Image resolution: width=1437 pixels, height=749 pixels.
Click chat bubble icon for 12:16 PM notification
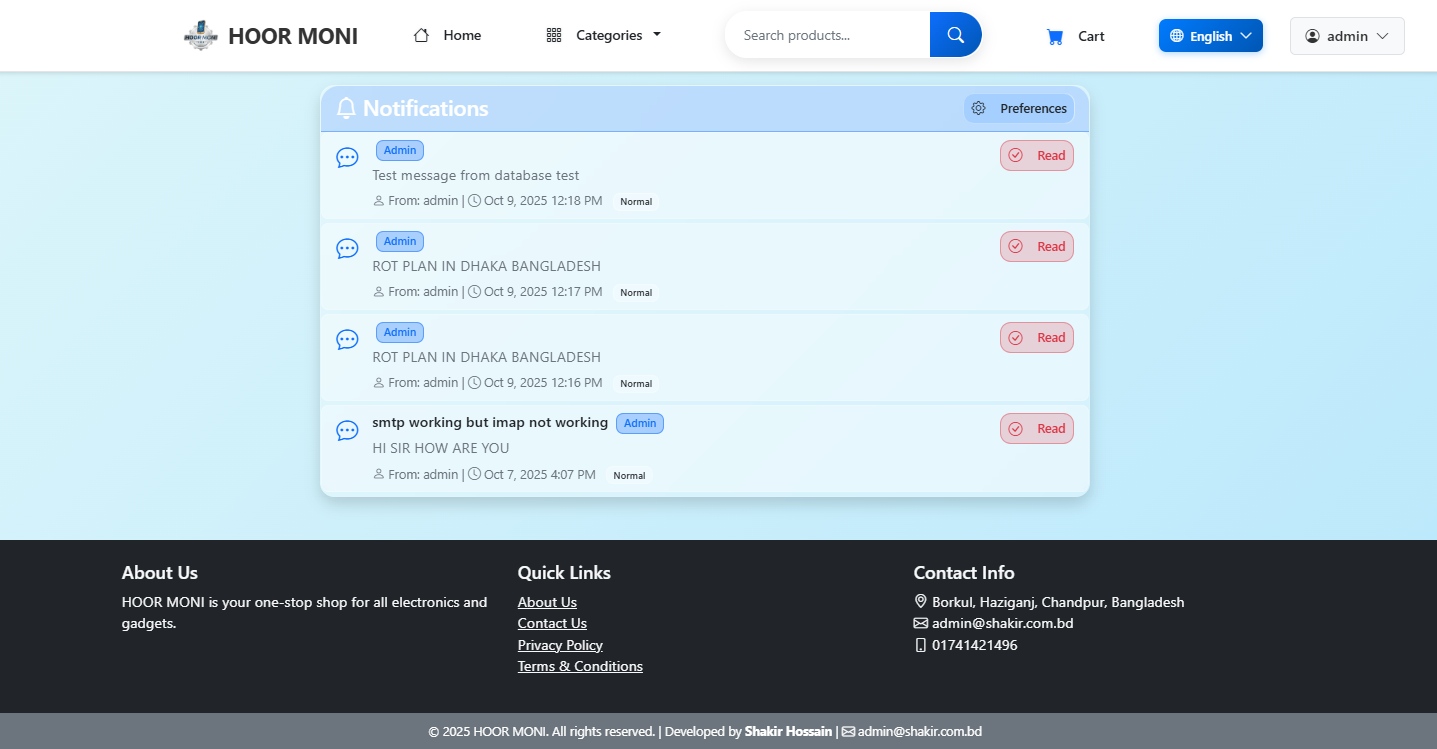coord(347,340)
